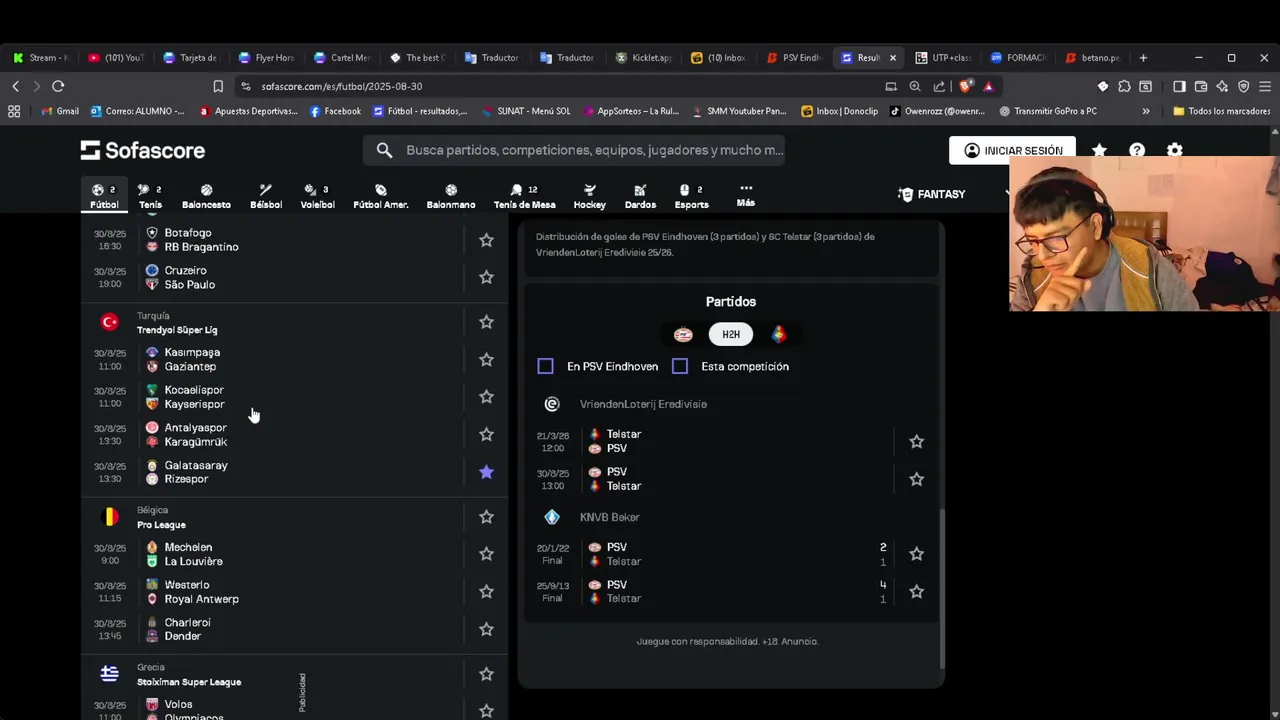Favorite the 21/3/26 Telstar vs PSV fixture
Screen dimensions: 1280x720
[x=916, y=441]
